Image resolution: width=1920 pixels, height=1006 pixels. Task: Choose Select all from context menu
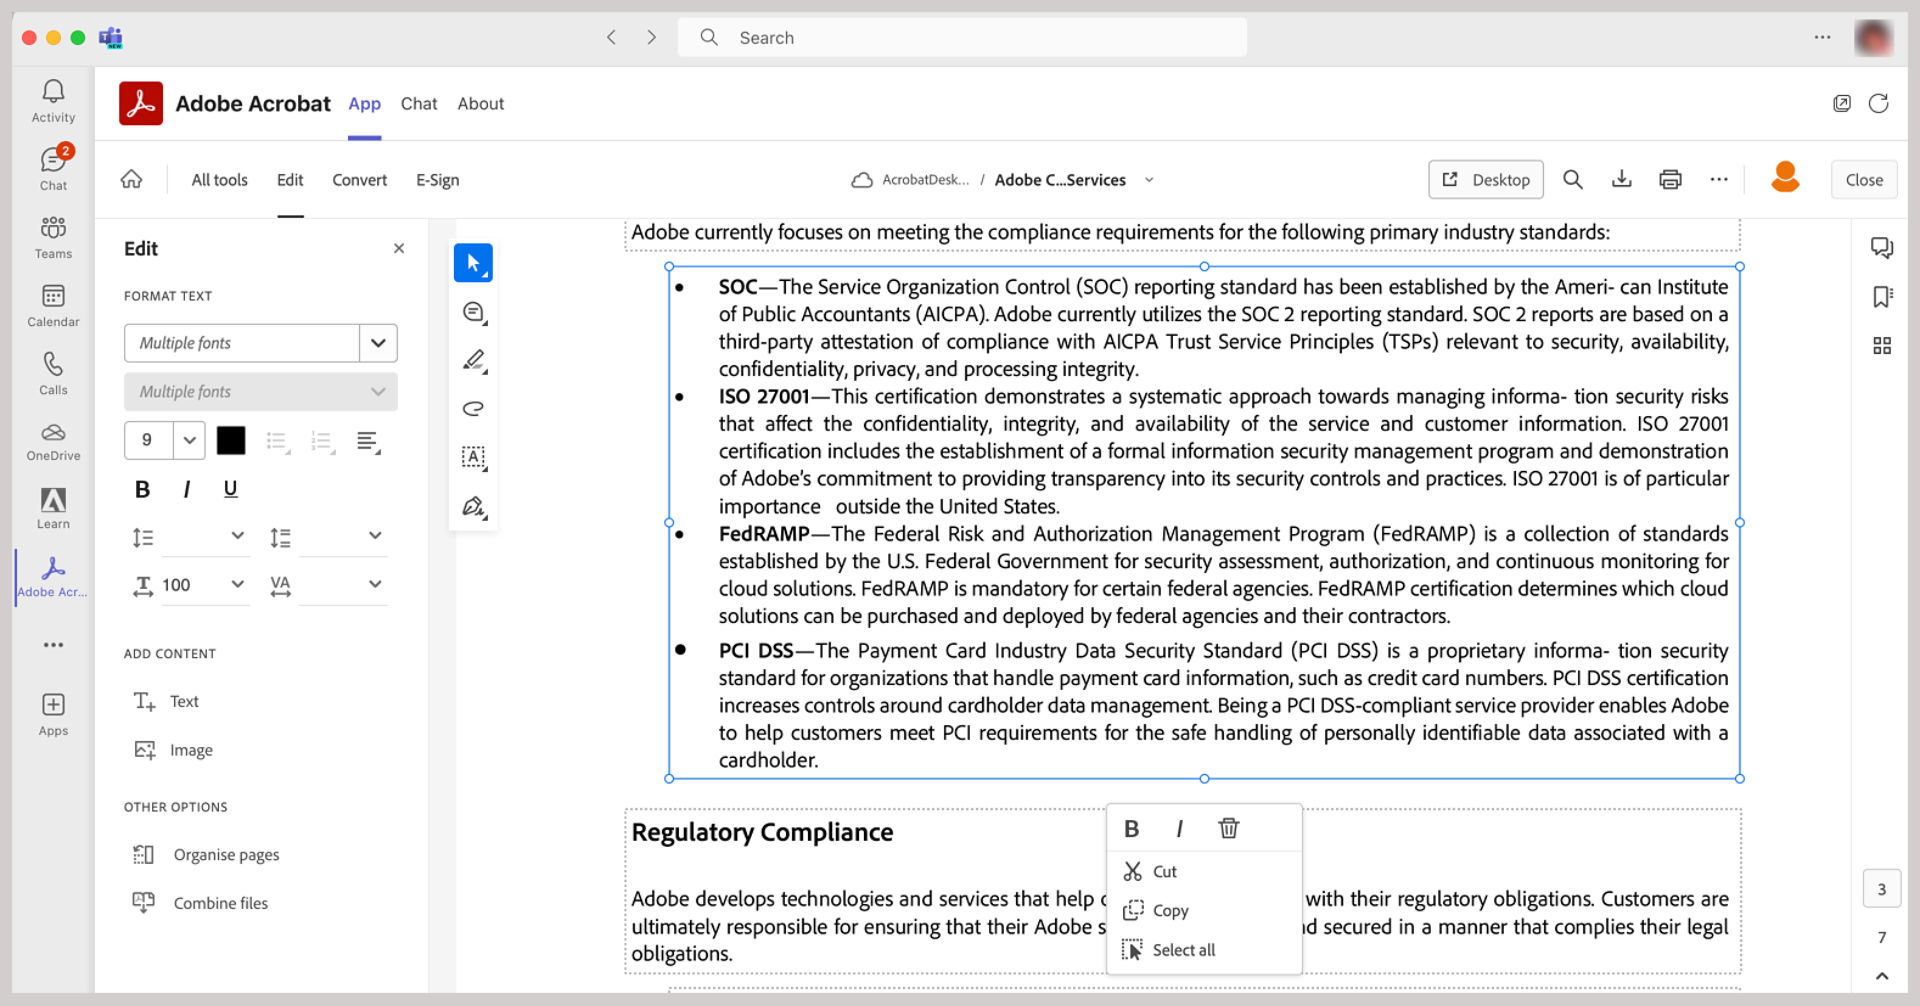click(x=1204, y=950)
